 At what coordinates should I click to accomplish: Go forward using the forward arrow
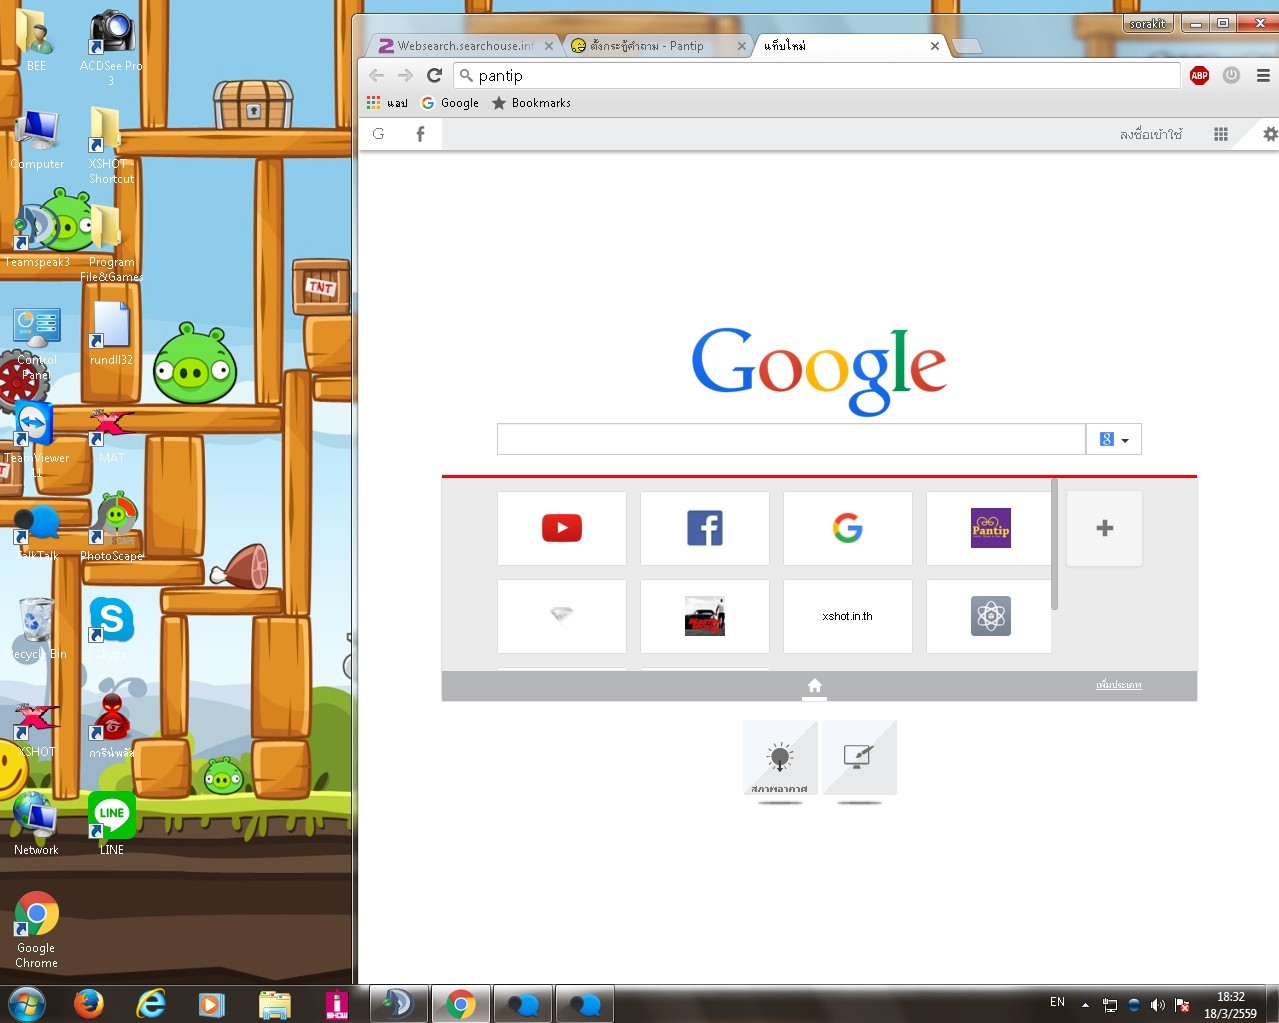pyautogui.click(x=405, y=75)
